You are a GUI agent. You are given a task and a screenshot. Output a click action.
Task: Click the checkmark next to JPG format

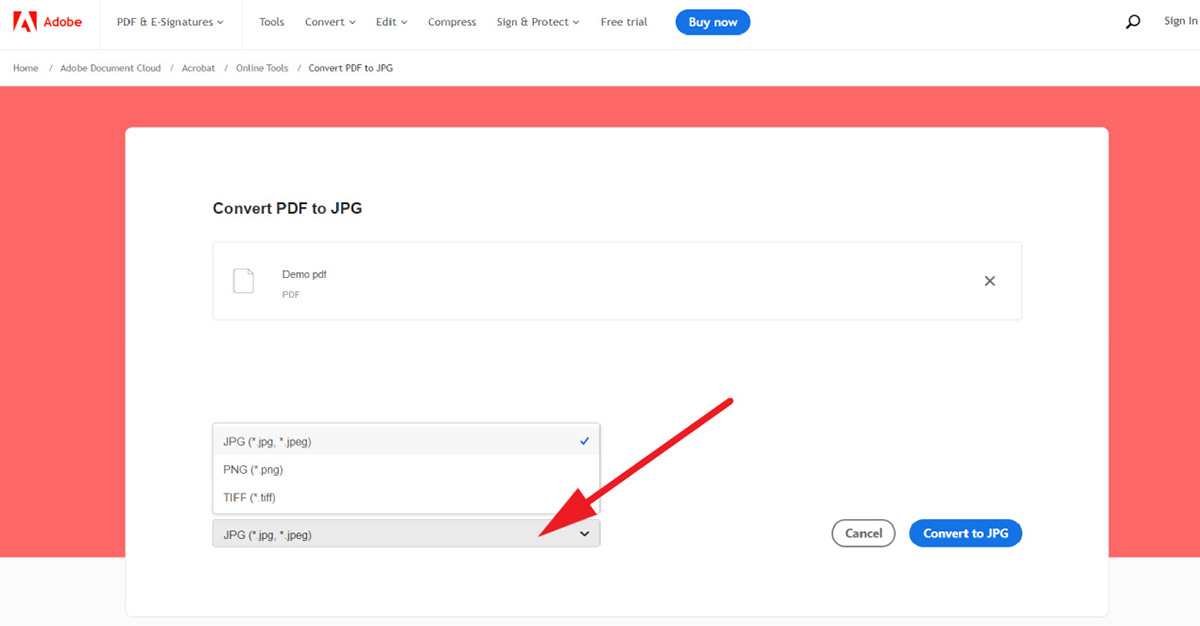(585, 440)
